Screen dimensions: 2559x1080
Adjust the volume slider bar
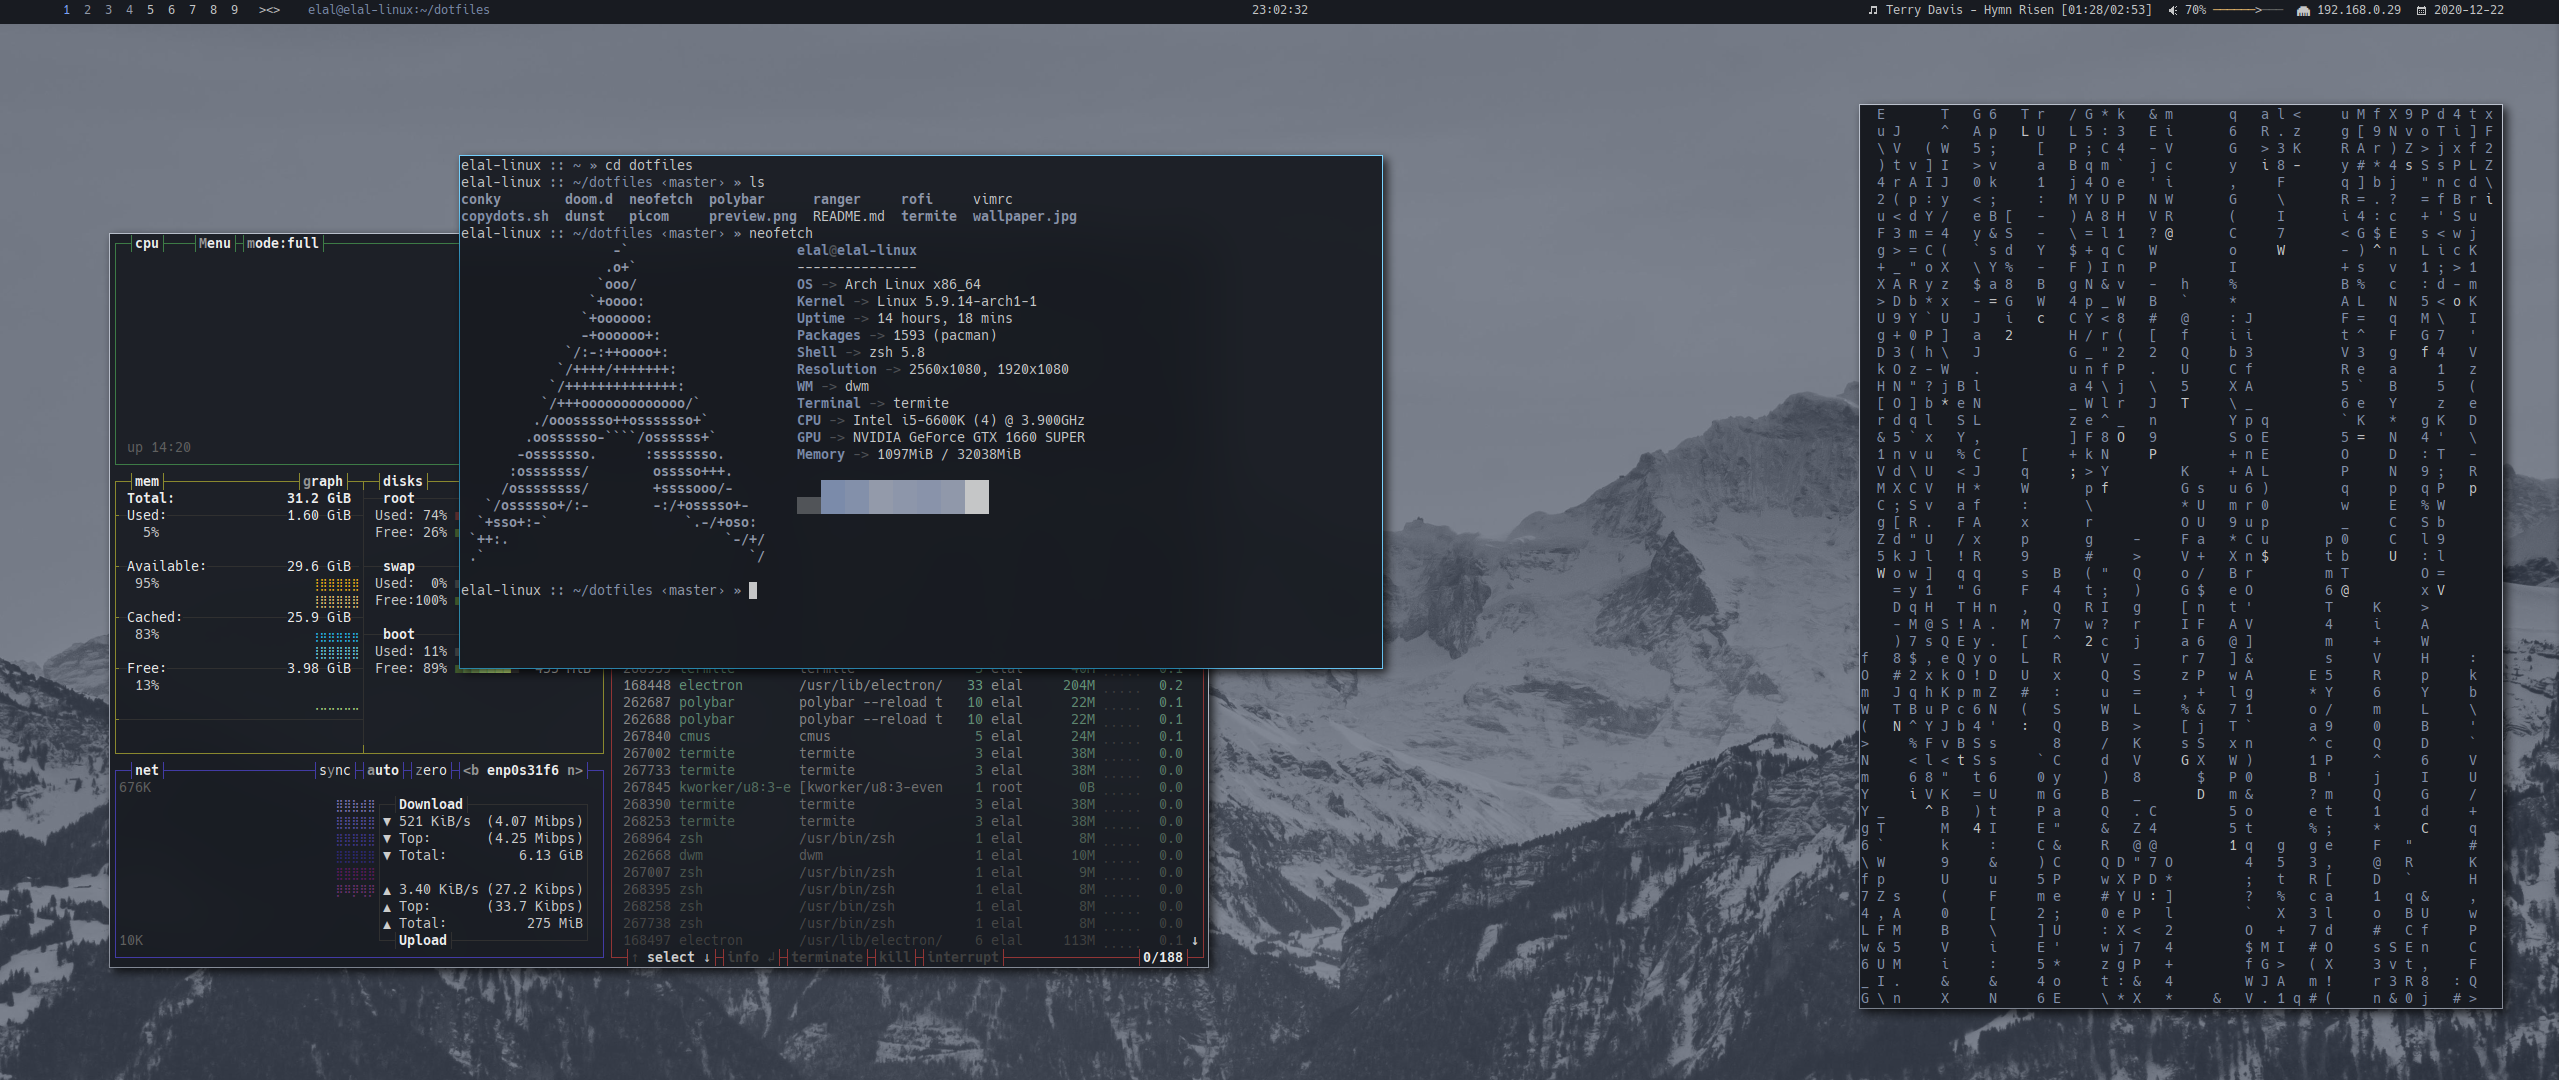[x=2247, y=10]
